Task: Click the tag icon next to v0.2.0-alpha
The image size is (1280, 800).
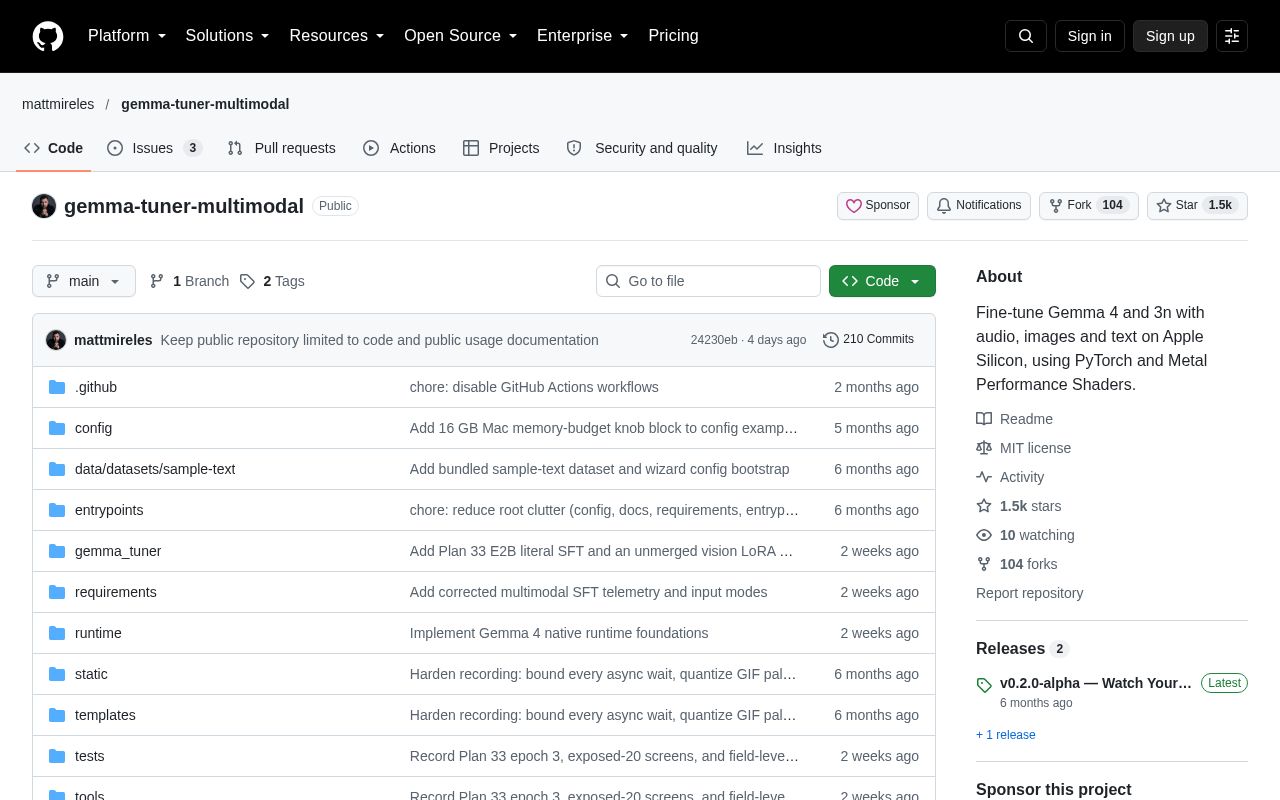Action: point(984,685)
